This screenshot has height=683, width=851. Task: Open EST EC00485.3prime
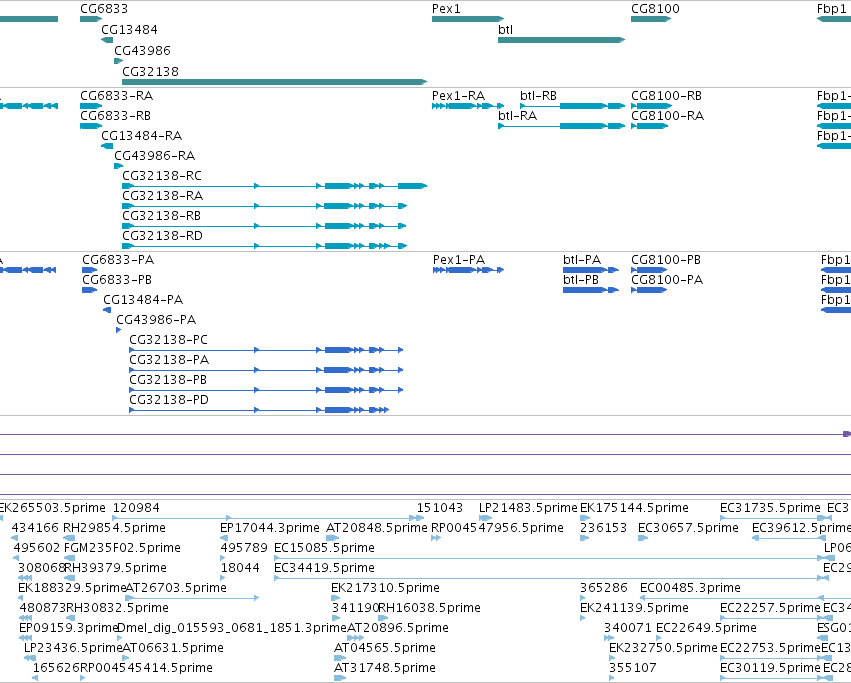click(690, 589)
